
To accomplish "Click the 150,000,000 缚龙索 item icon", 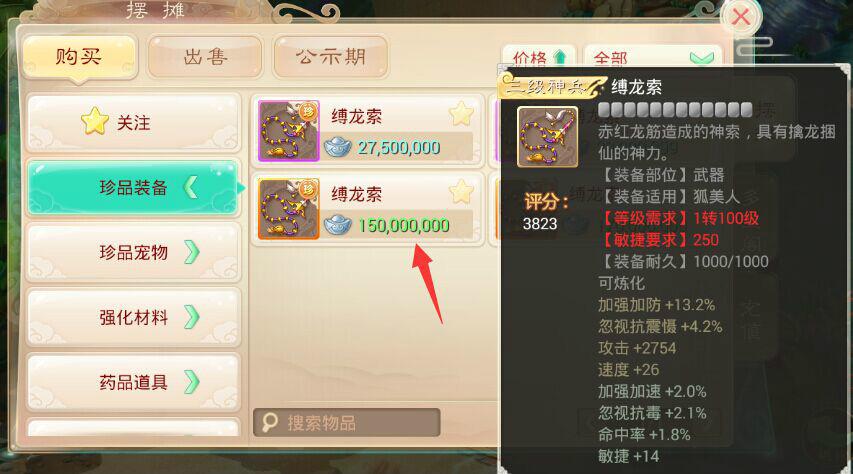I will [x=288, y=209].
